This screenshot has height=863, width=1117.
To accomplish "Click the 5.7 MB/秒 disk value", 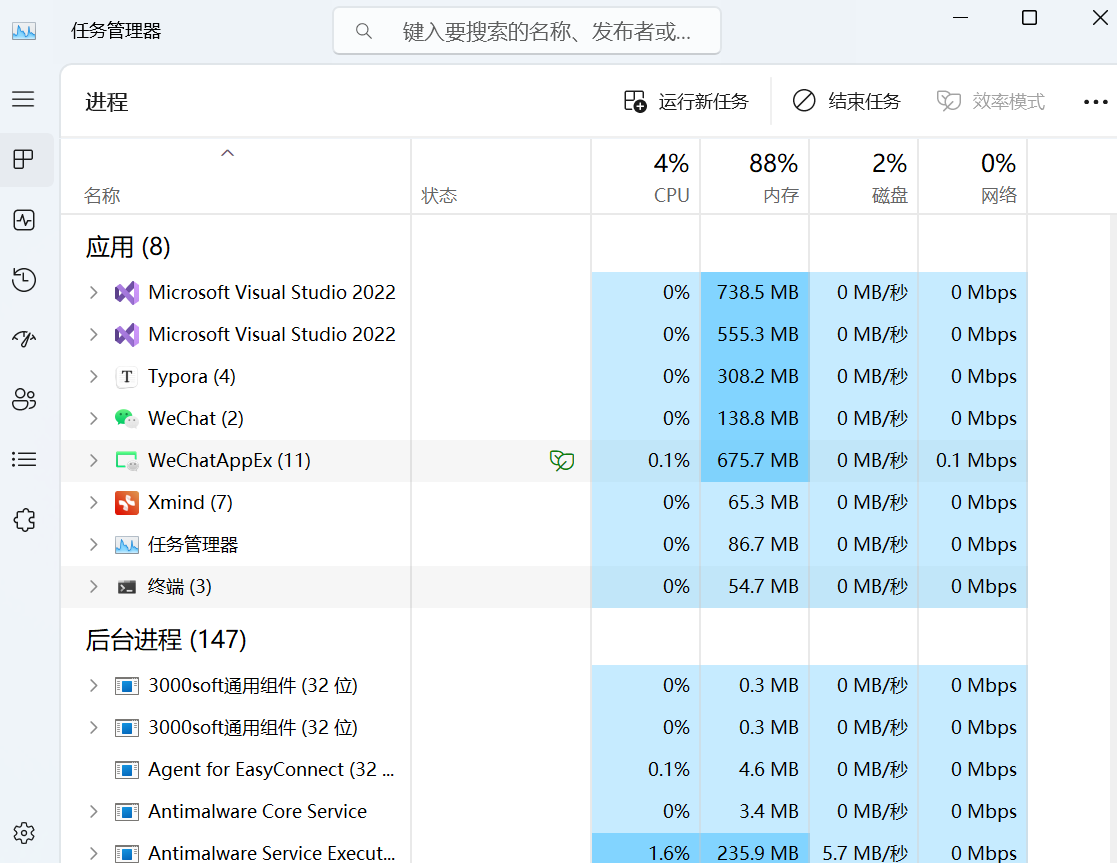I will point(866,852).
